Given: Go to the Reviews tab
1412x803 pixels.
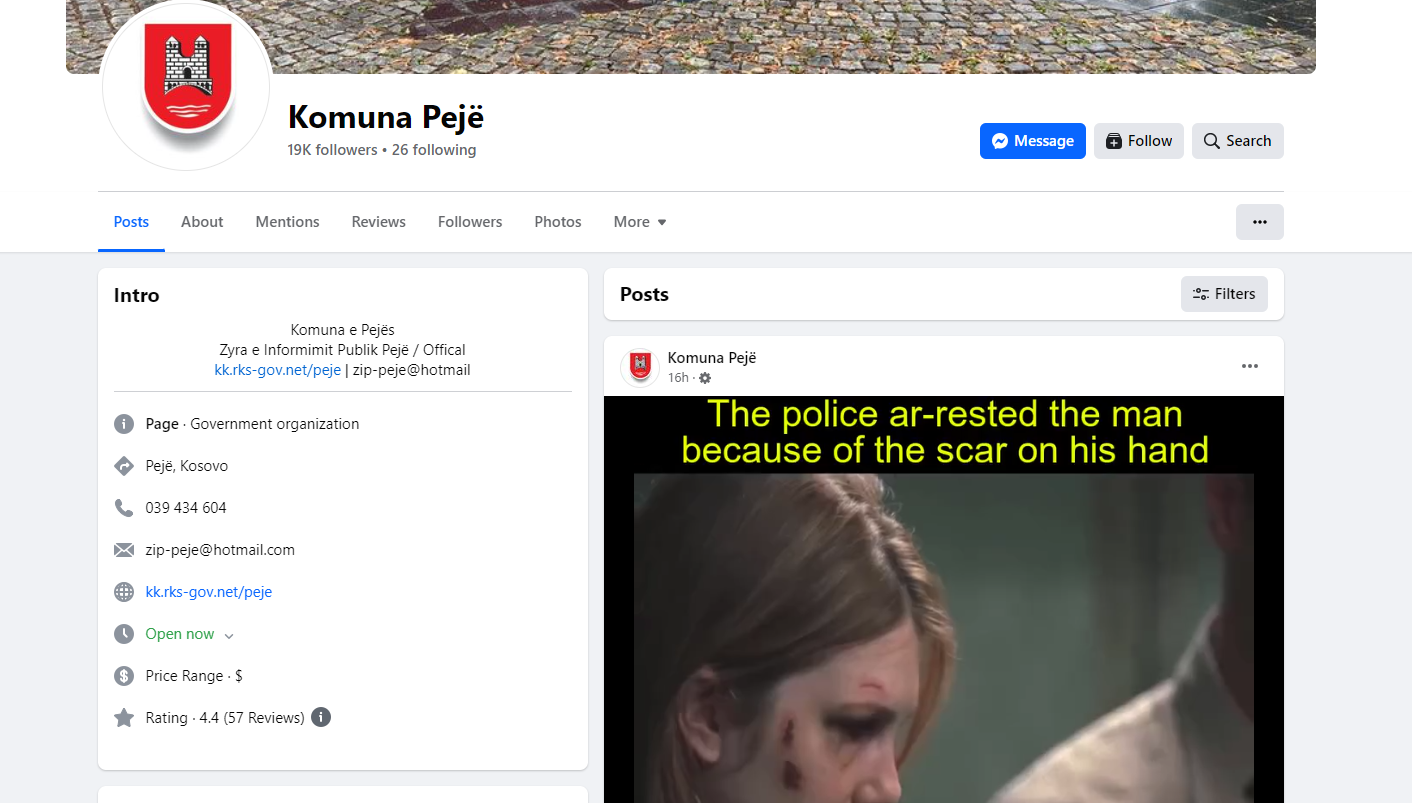Looking at the screenshot, I should pyautogui.click(x=379, y=222).
